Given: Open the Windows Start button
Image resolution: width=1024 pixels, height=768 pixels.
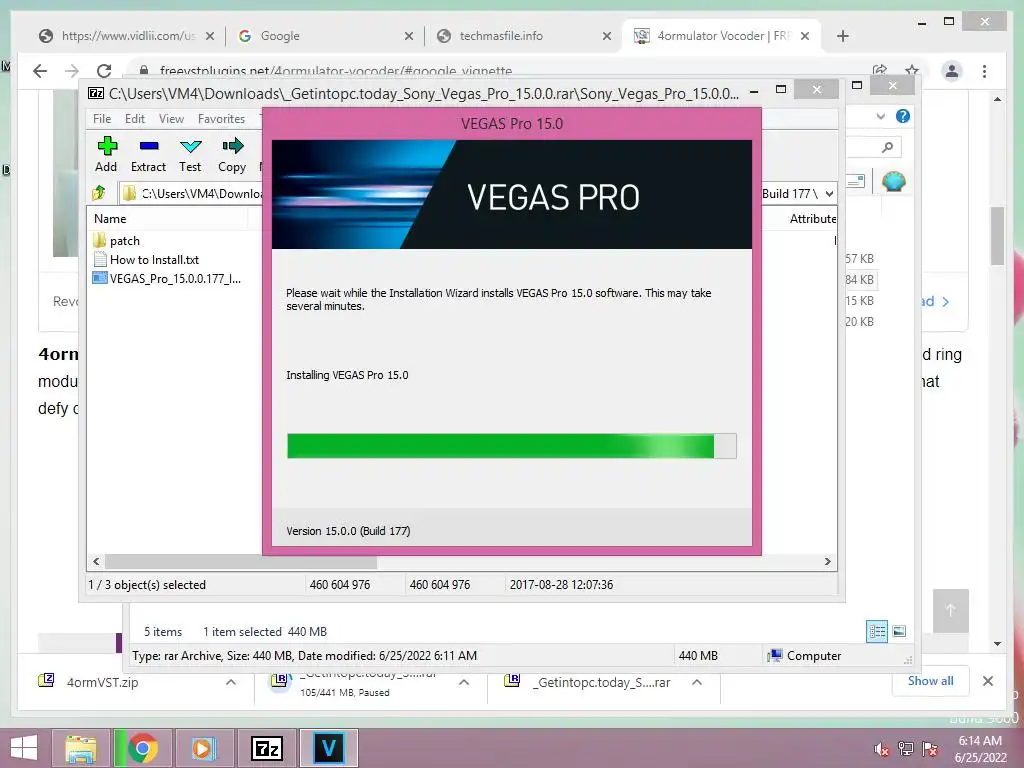Looking at the screenshot, I should (x=24, y=748).
